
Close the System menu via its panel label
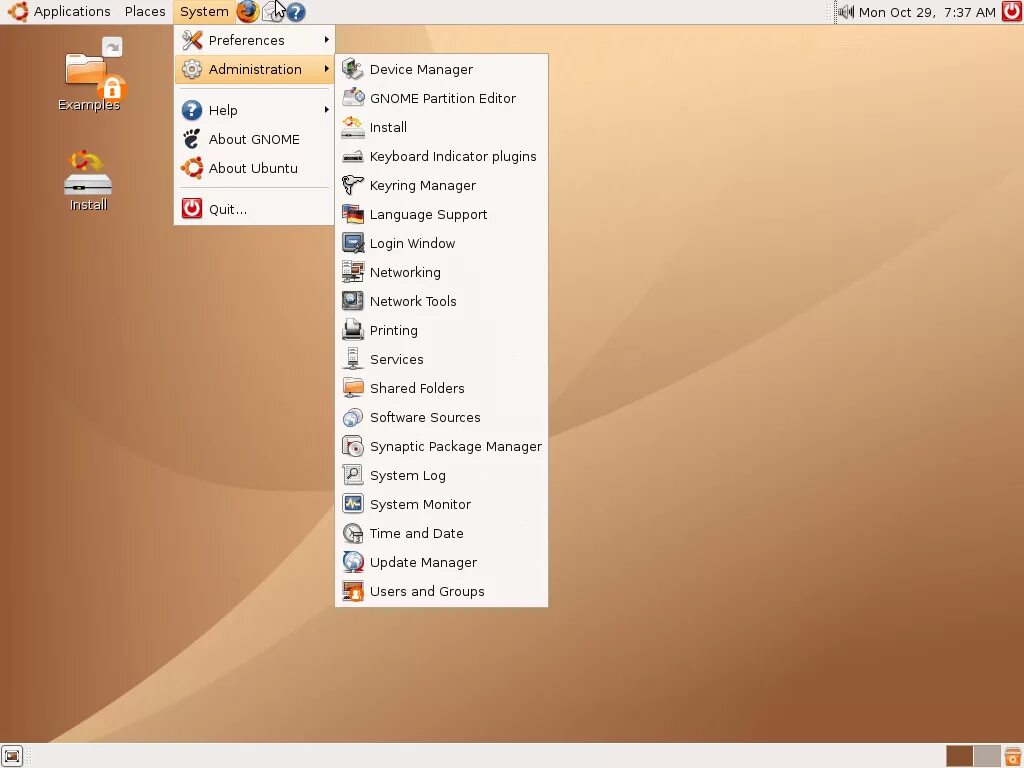[204, 12]
